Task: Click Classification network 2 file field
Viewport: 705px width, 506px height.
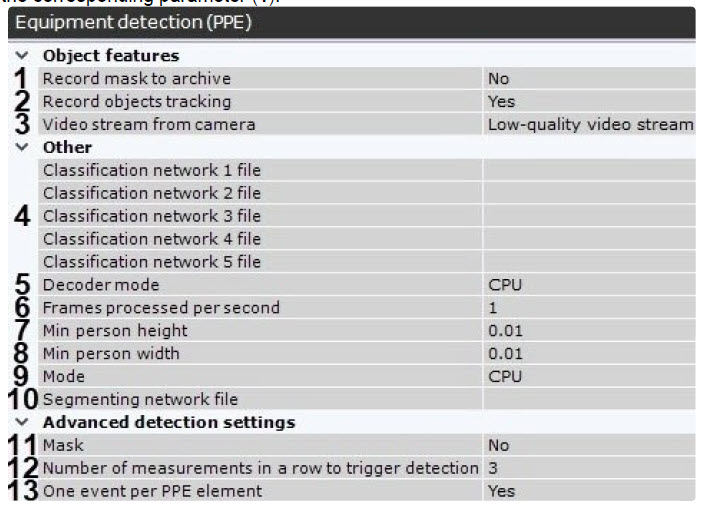Action: [588, 193]
